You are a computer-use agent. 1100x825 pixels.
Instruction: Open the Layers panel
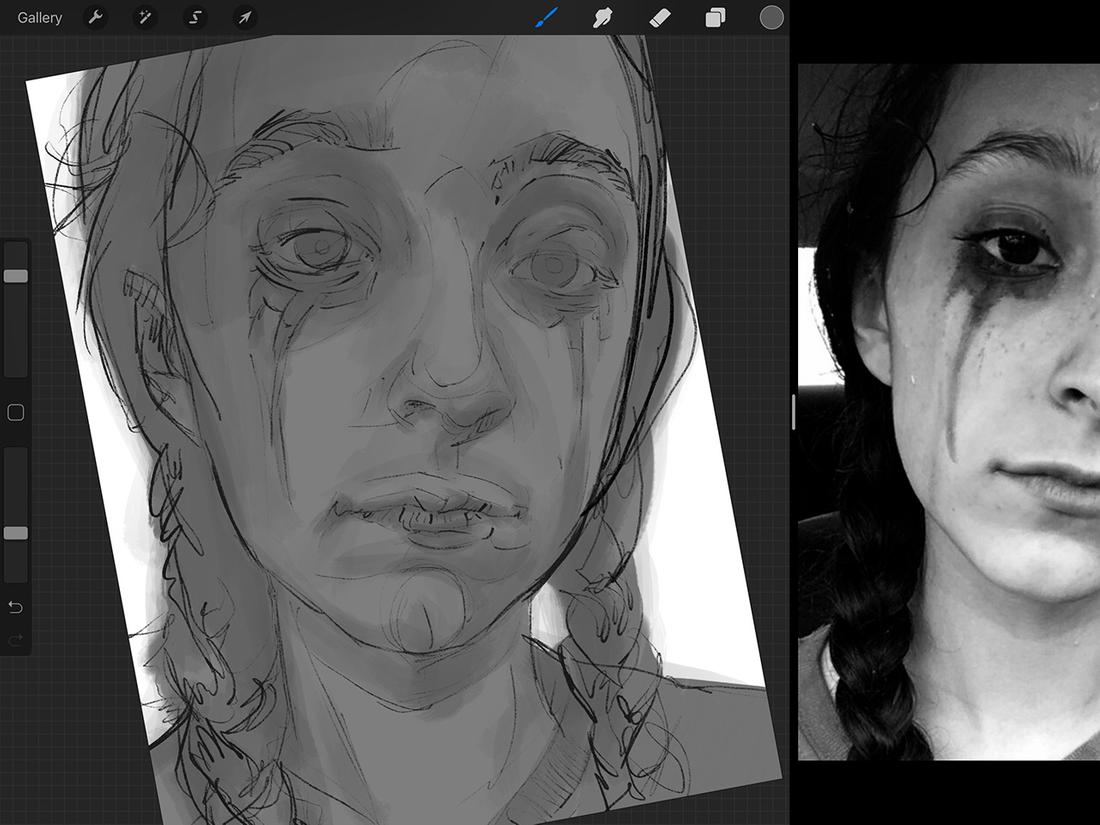click(x=715, y=17)
